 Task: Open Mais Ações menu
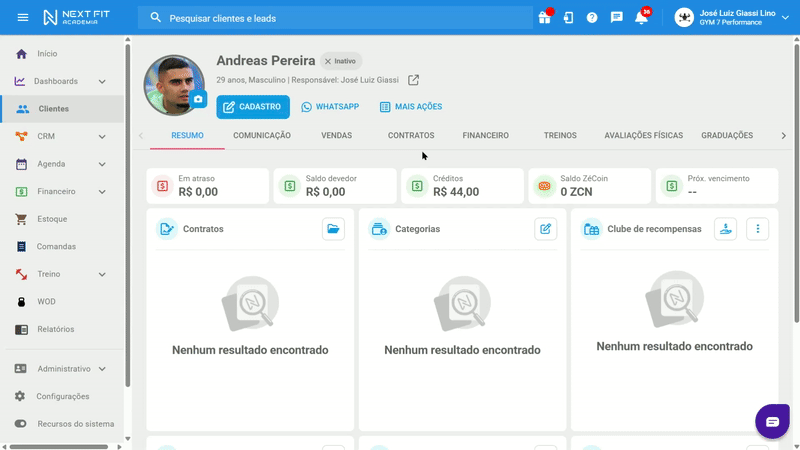click(411, 107)
